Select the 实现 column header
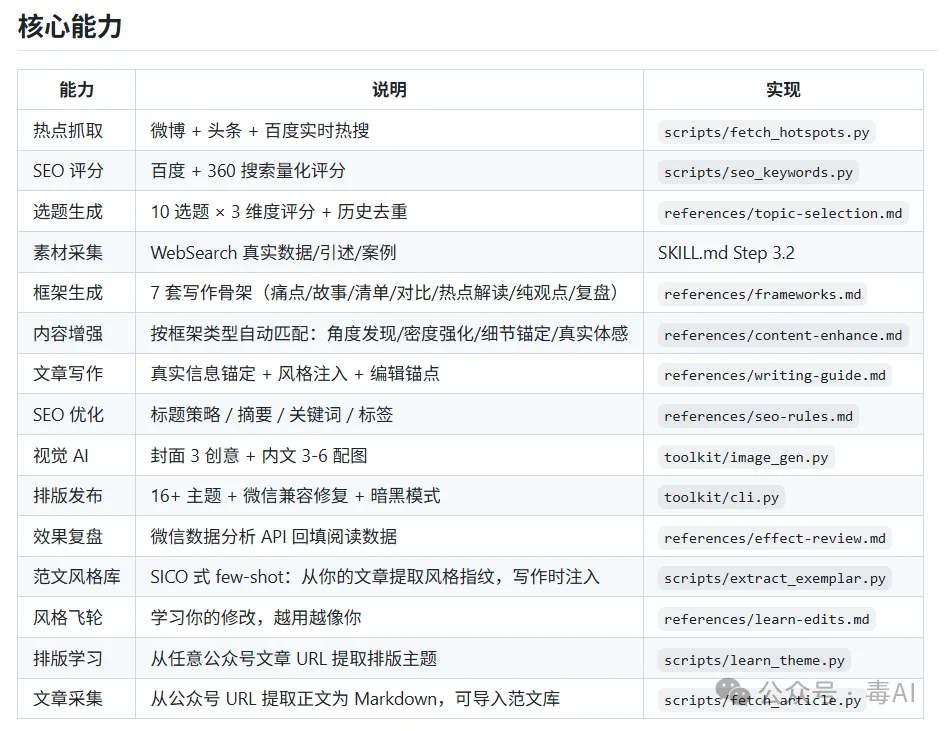Screen dimensions: 946x731 [783, 90]
